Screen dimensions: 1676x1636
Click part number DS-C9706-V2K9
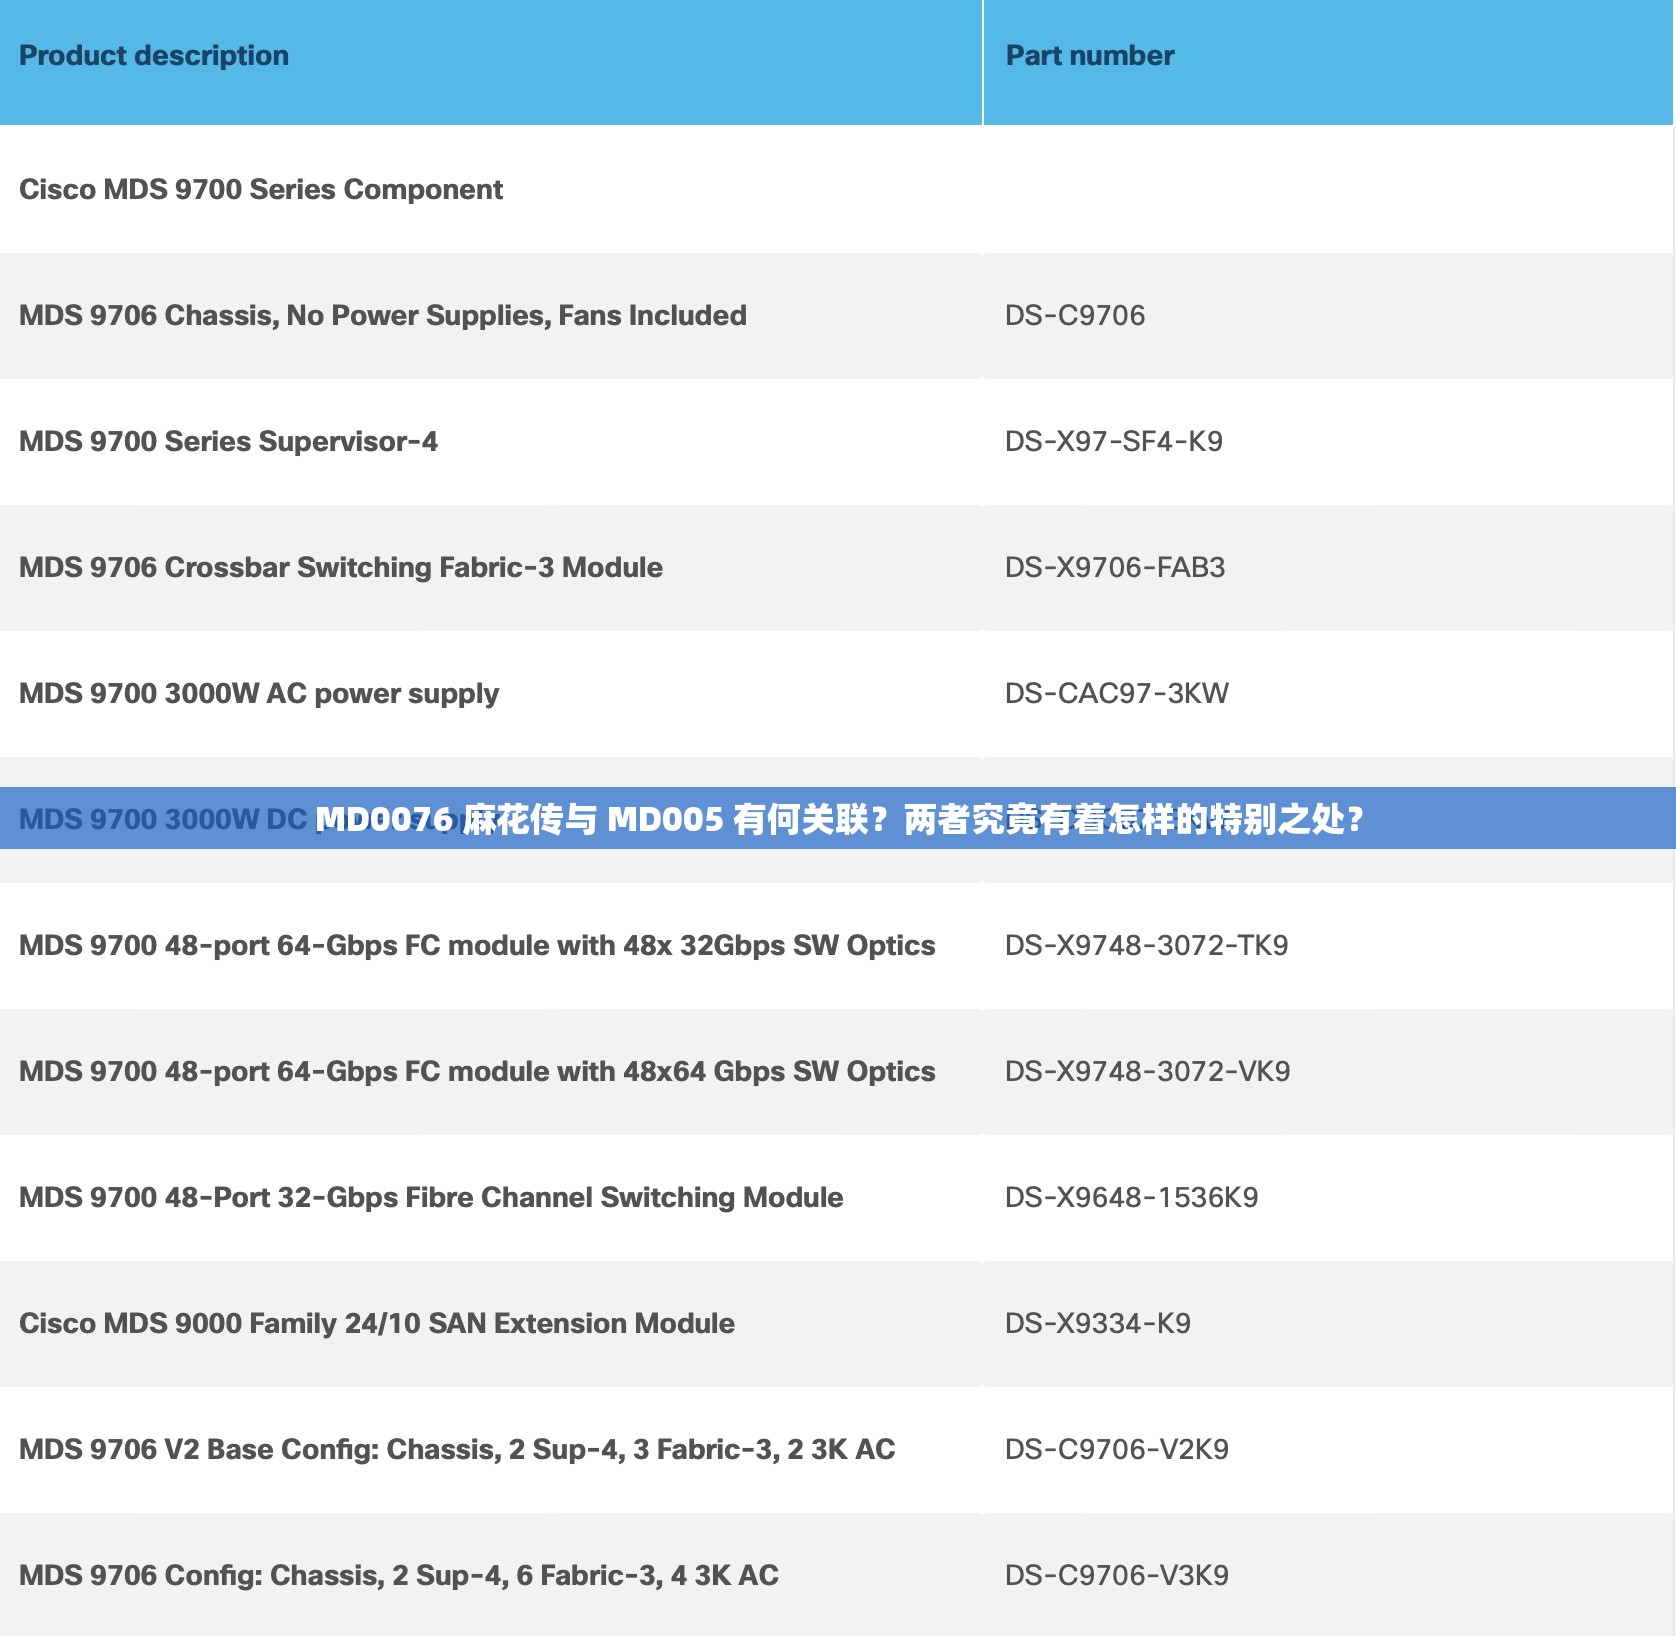(1117, 1450)
